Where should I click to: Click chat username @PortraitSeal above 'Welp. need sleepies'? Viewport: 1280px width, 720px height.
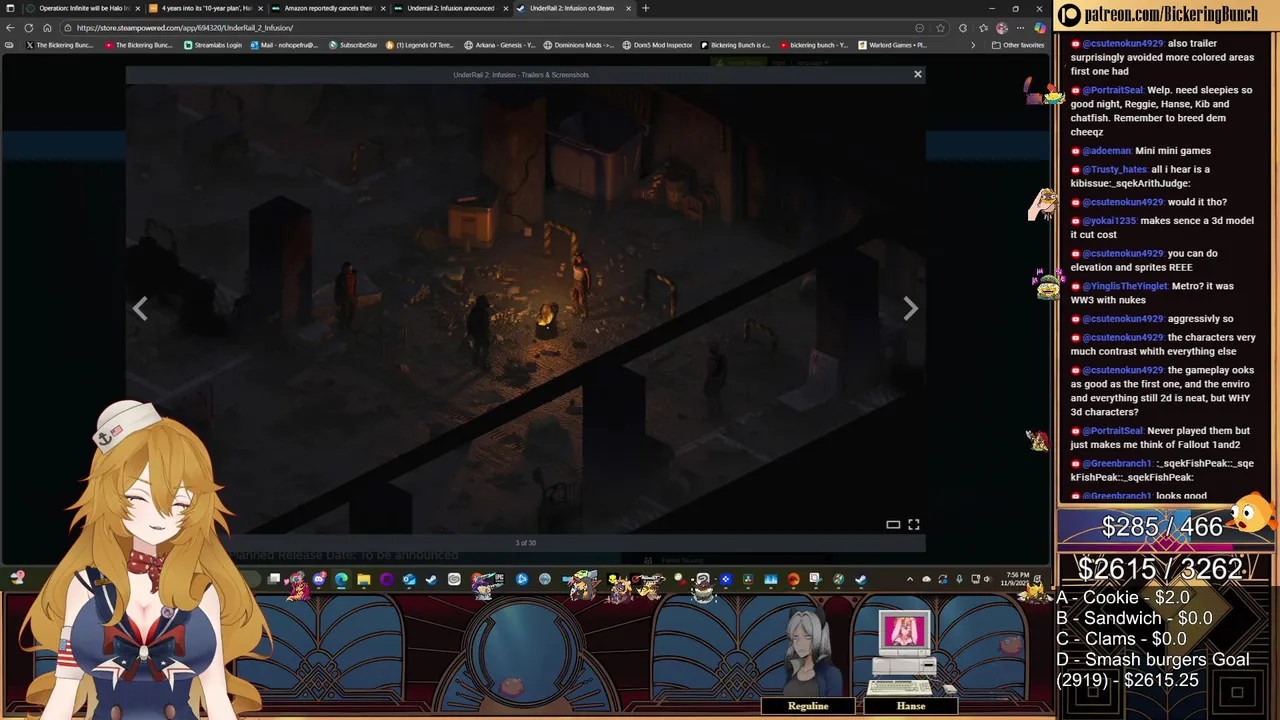[1113, 90]
